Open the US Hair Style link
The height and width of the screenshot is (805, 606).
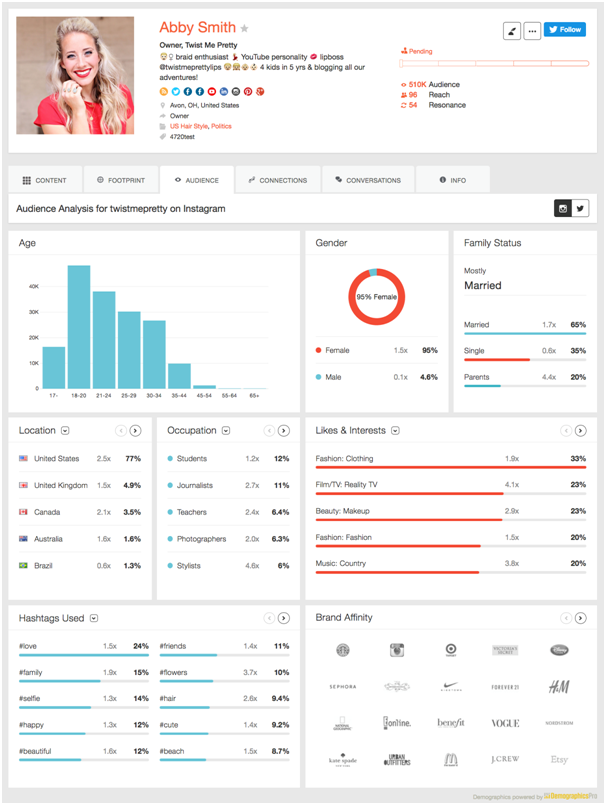pyautogui.click(x=187, y=126)
